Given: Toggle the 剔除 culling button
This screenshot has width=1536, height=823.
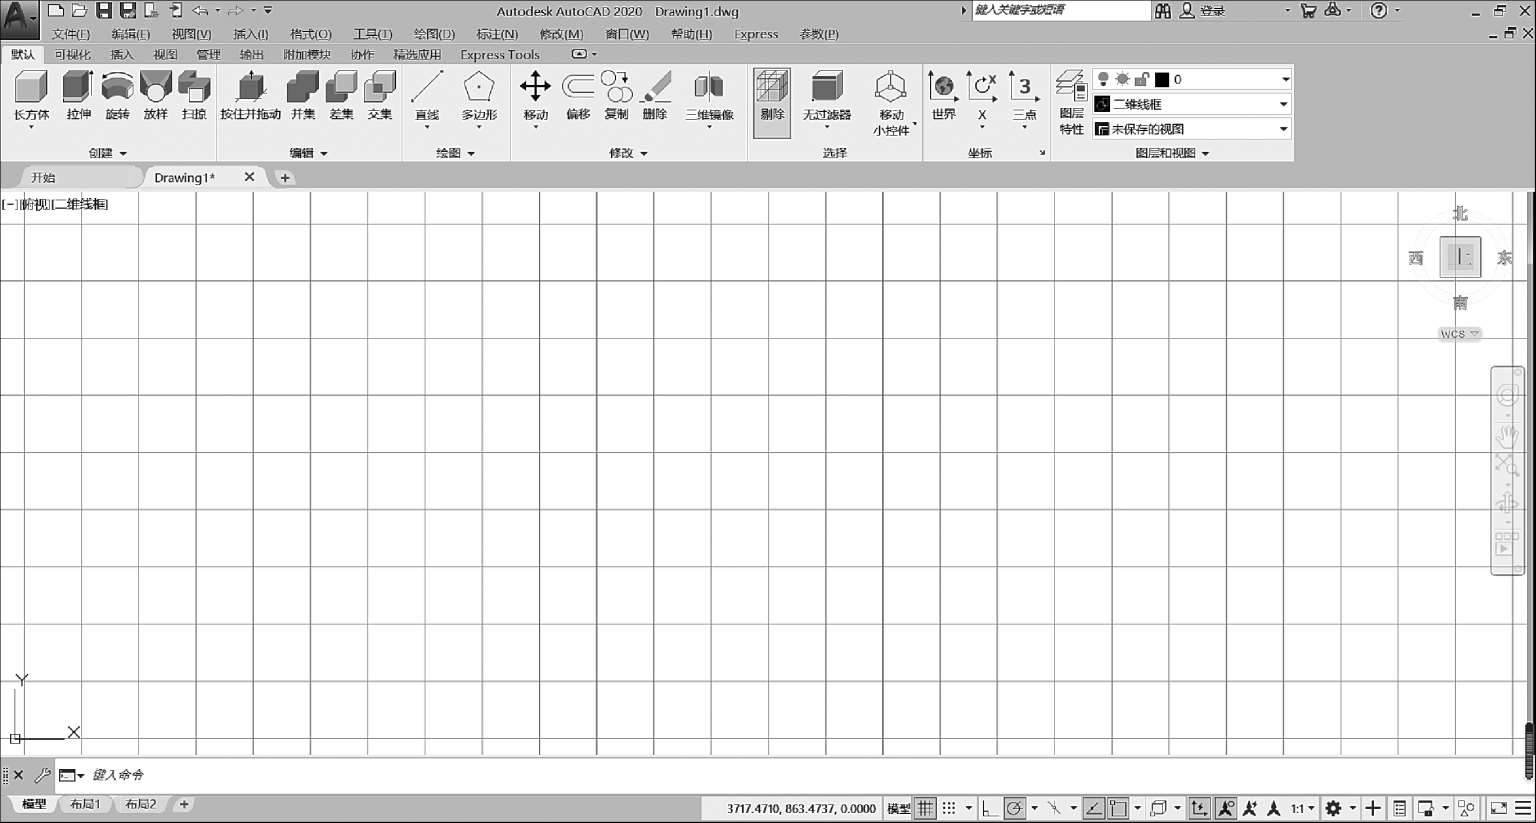Looking at the screenshot, I should coord(771,102).
